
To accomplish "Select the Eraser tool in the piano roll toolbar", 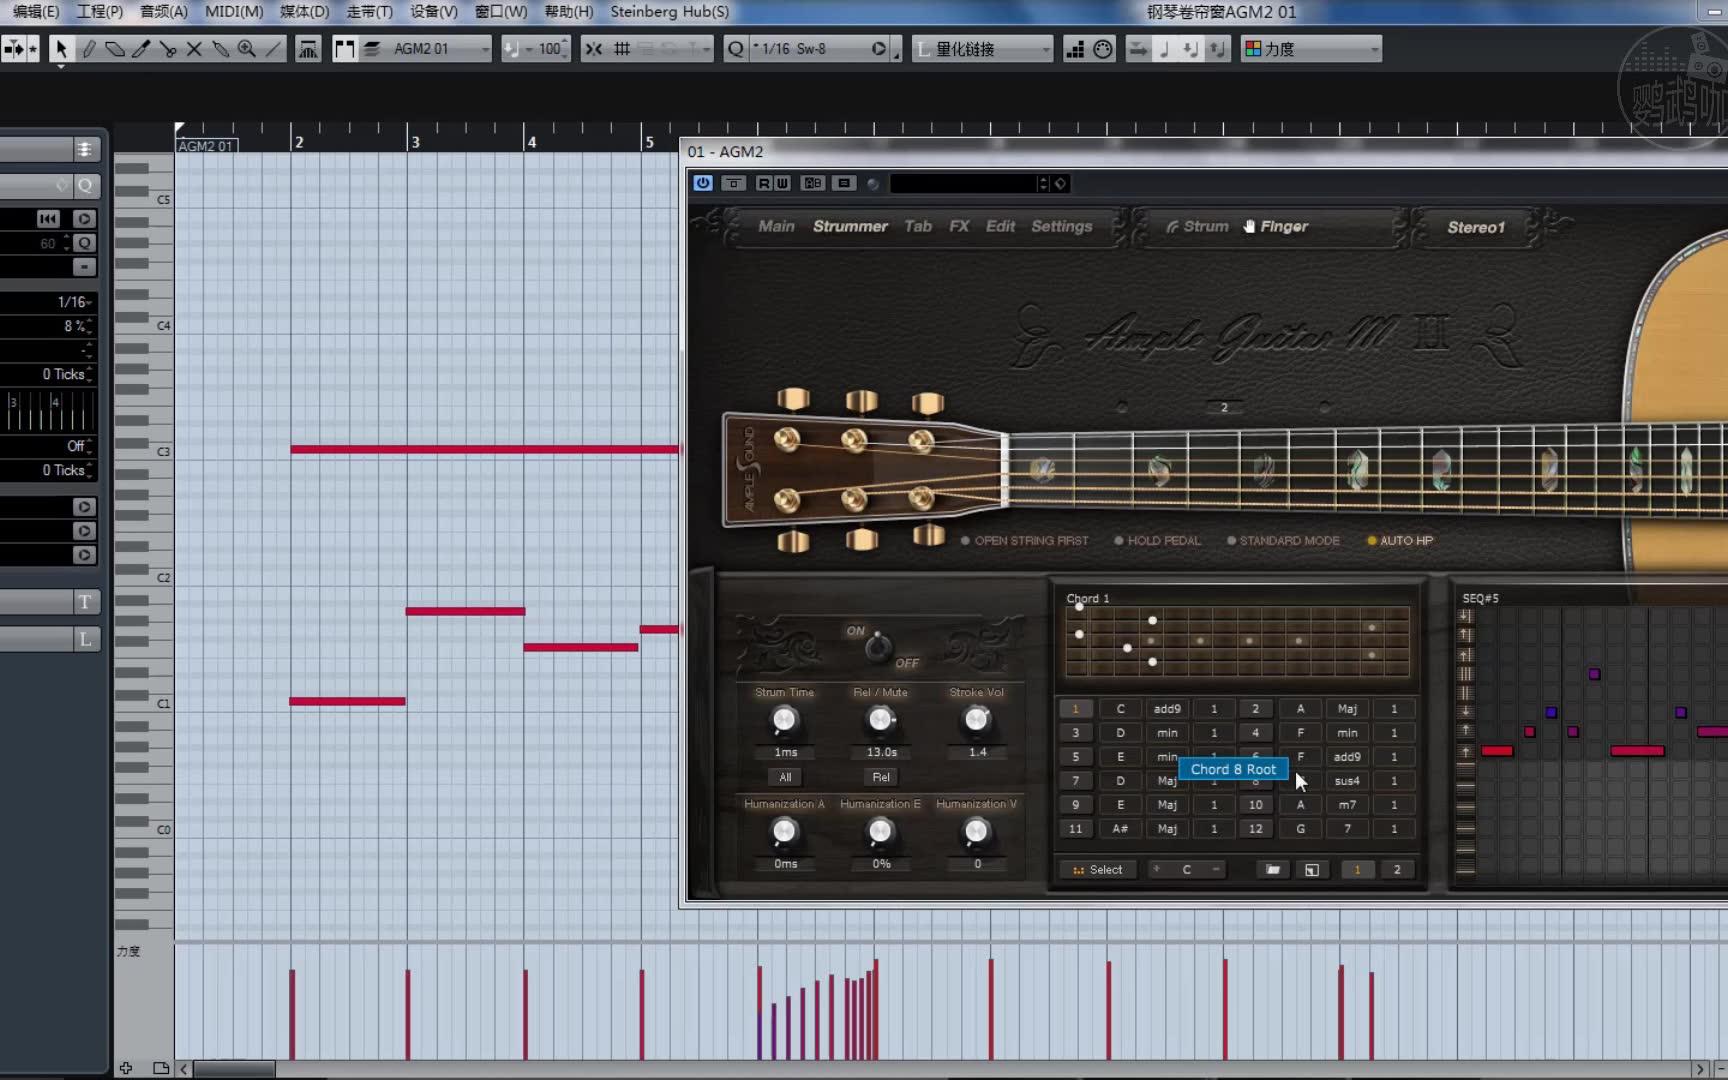I will [115, 48].
